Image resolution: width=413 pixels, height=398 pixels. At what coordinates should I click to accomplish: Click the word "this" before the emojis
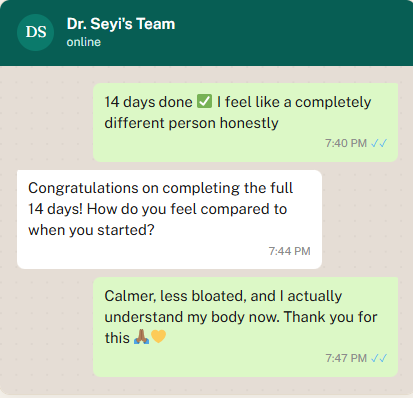click(x=117, y=338)
